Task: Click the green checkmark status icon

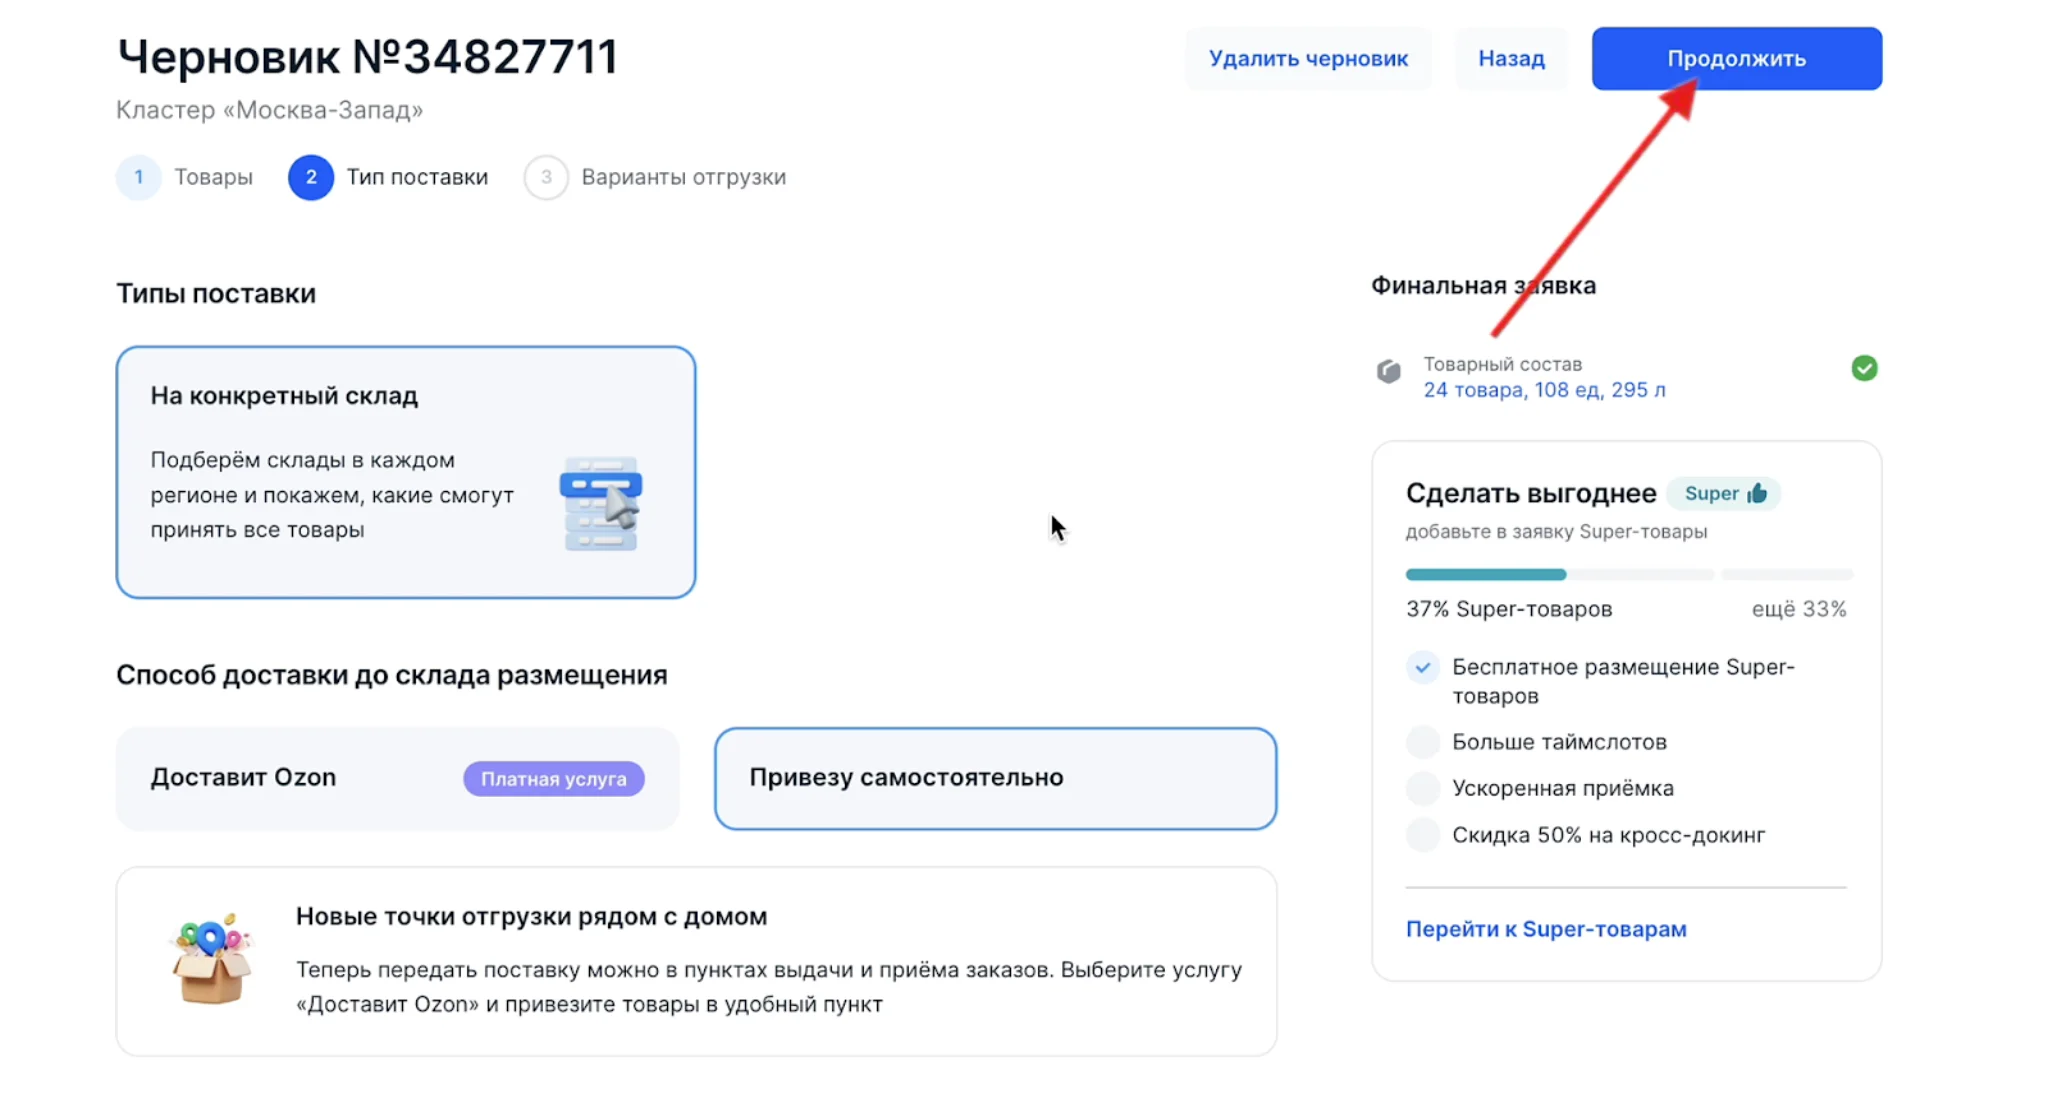Action: click(x=1864, y=368)
